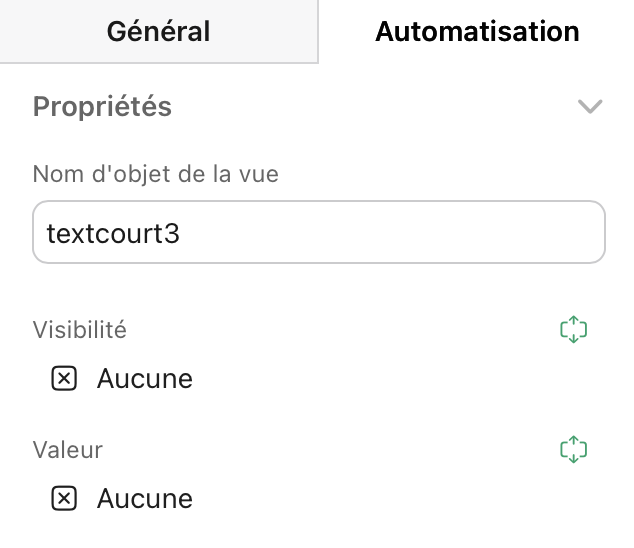This screenshot has width=634, height=548.
Task: Select the Automatisation tab
Action: click(x=476, y=31)
